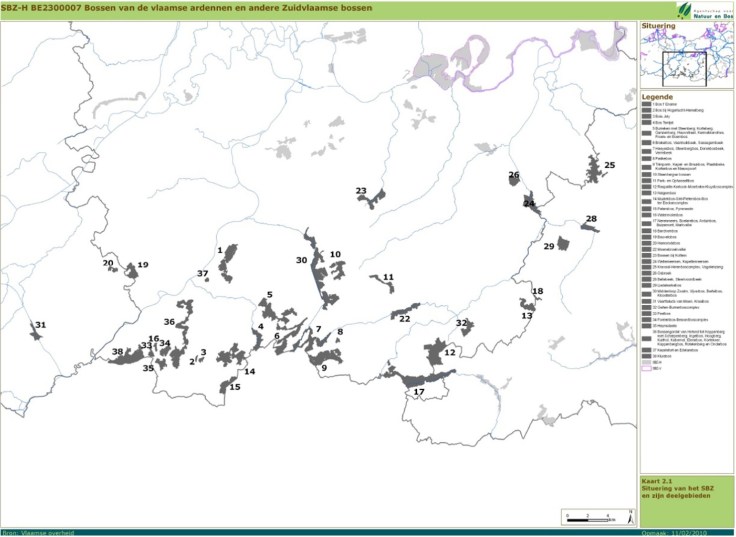This screenshot has height=537, width=736.
Task: Click the gray swatch of legend entry 1
Action: pyautogui.click(x=647, y=104)
